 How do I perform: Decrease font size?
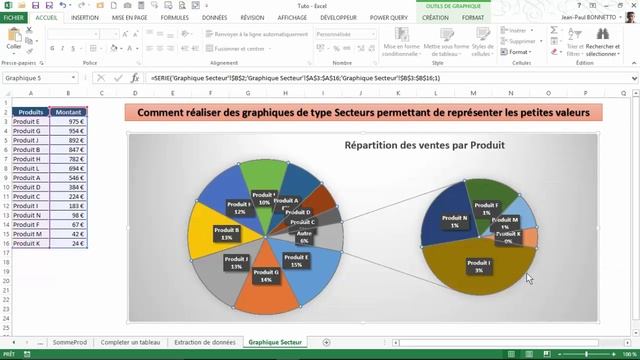[135, 34]
